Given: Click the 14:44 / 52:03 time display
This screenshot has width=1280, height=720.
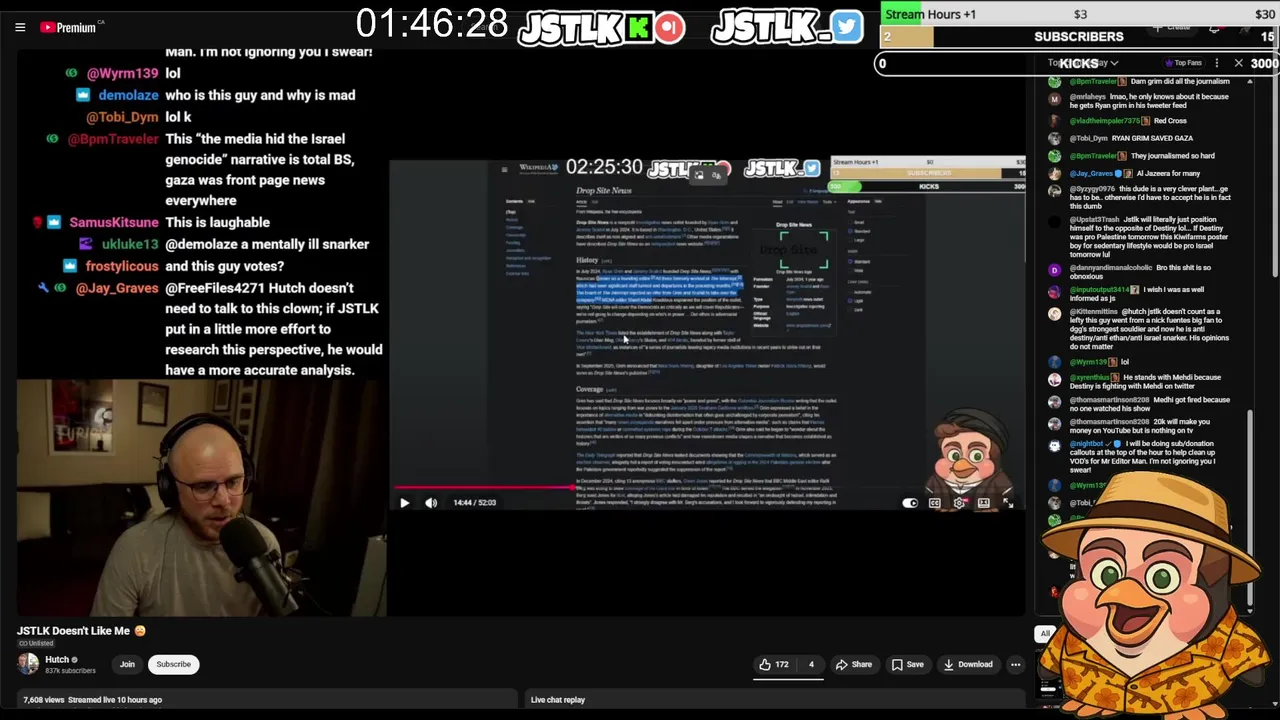Looking at the screenshot, I should pos(475,503).
